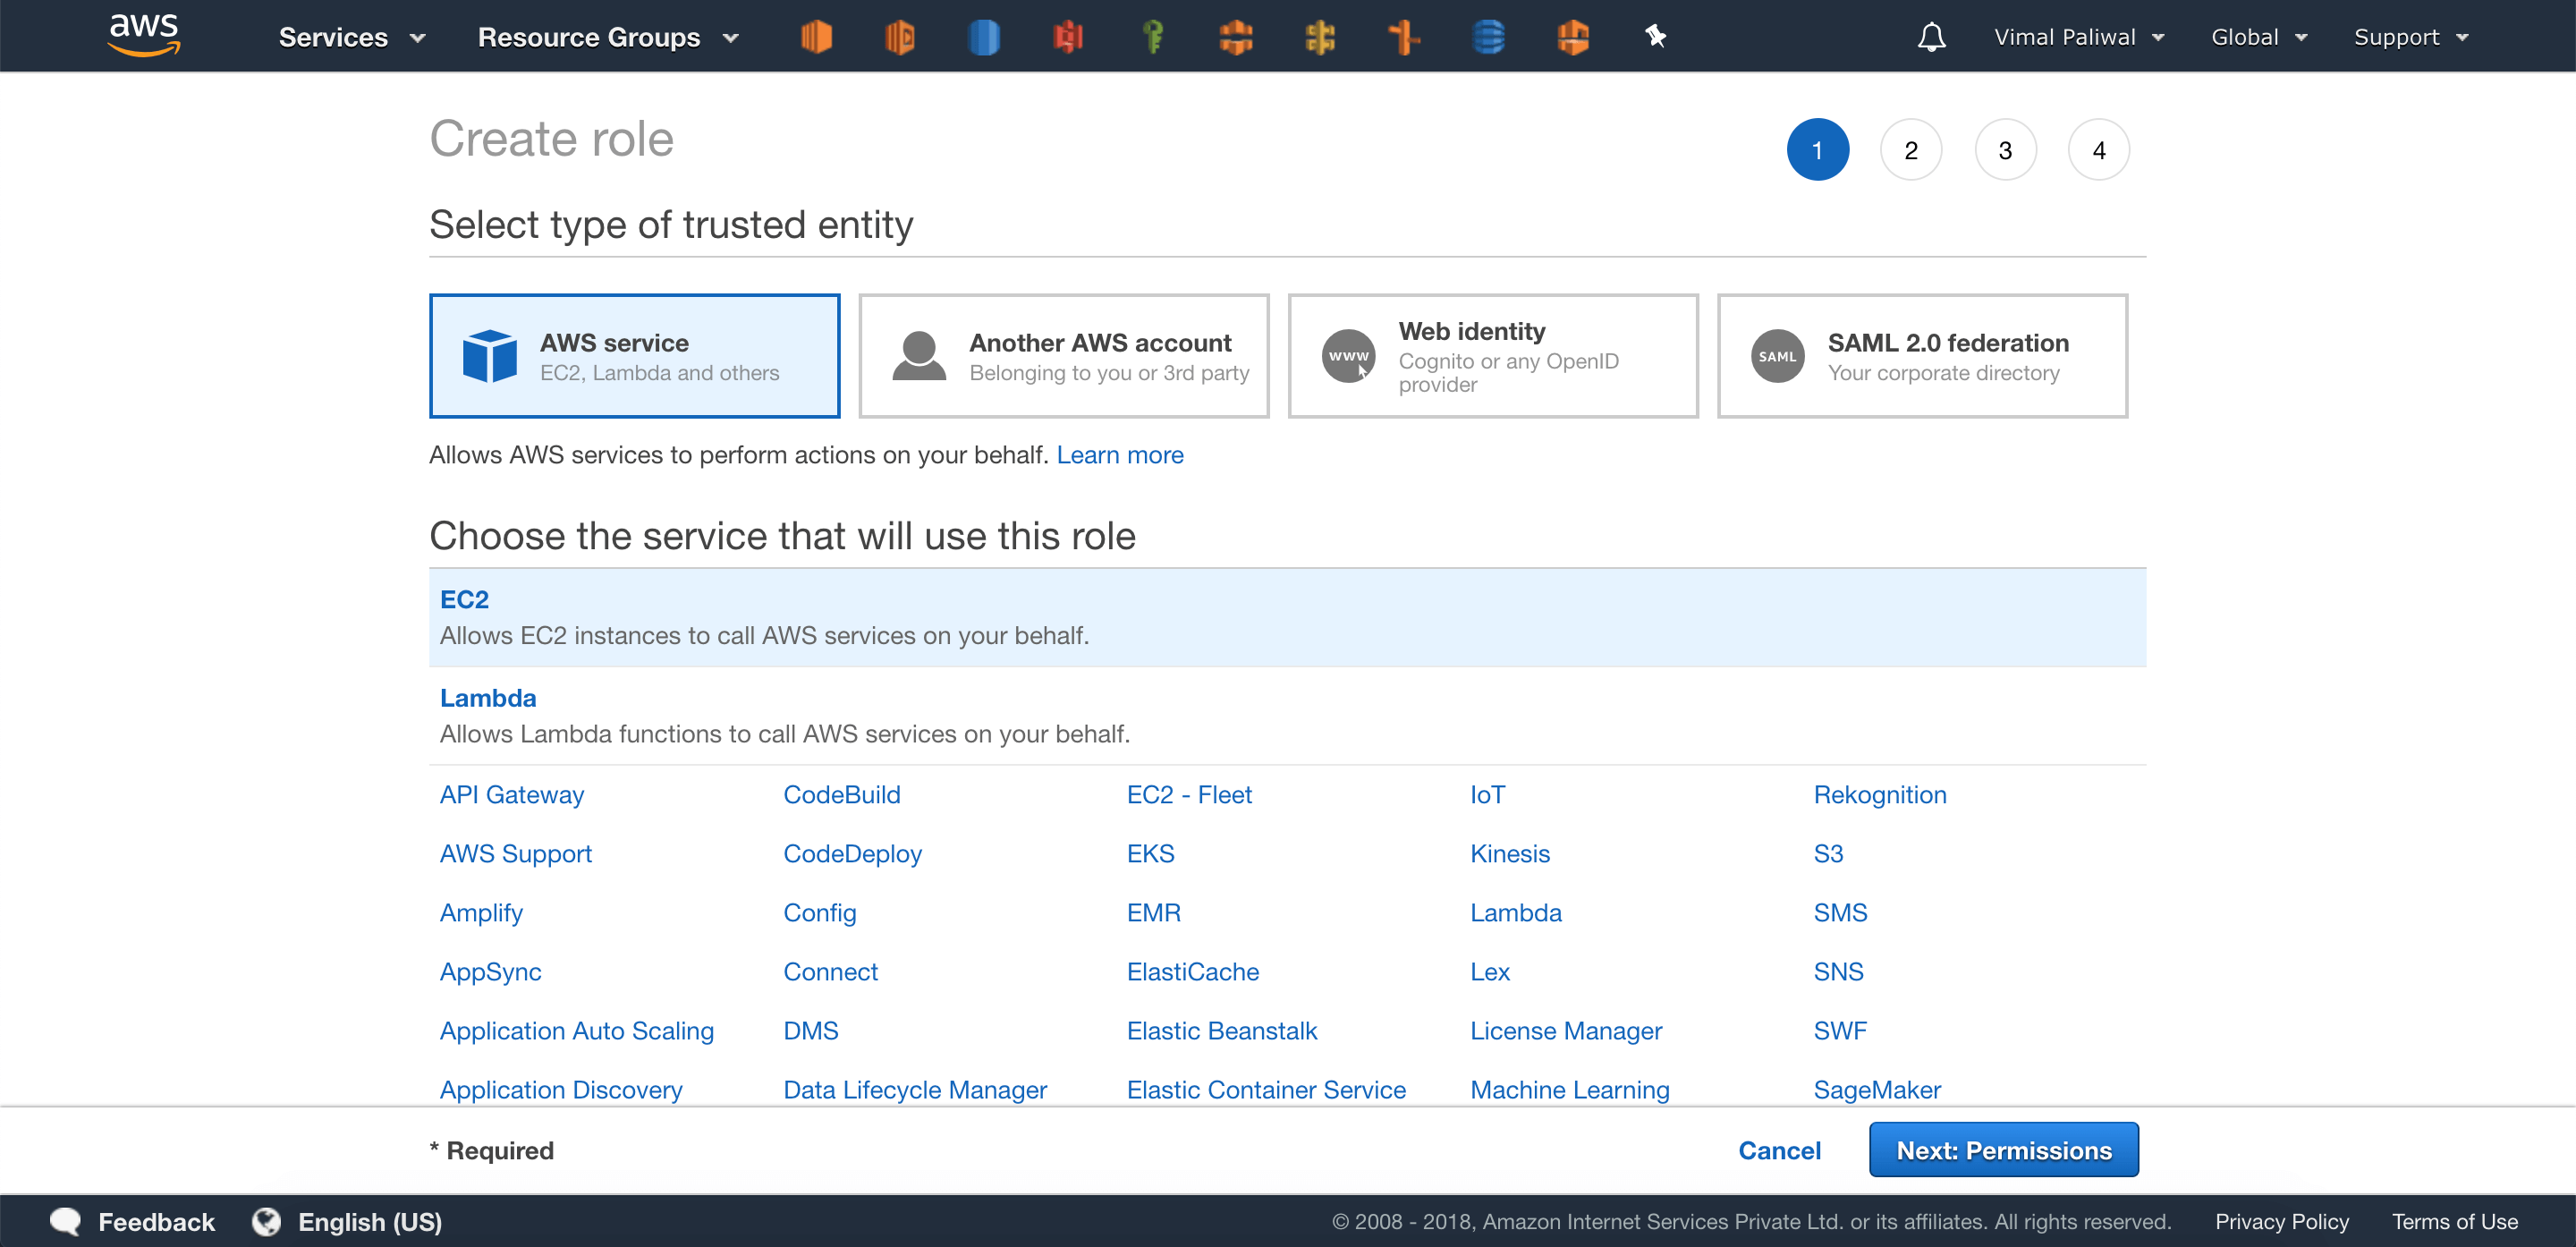Select the EC2 - Fleet service

point(1189,794)
